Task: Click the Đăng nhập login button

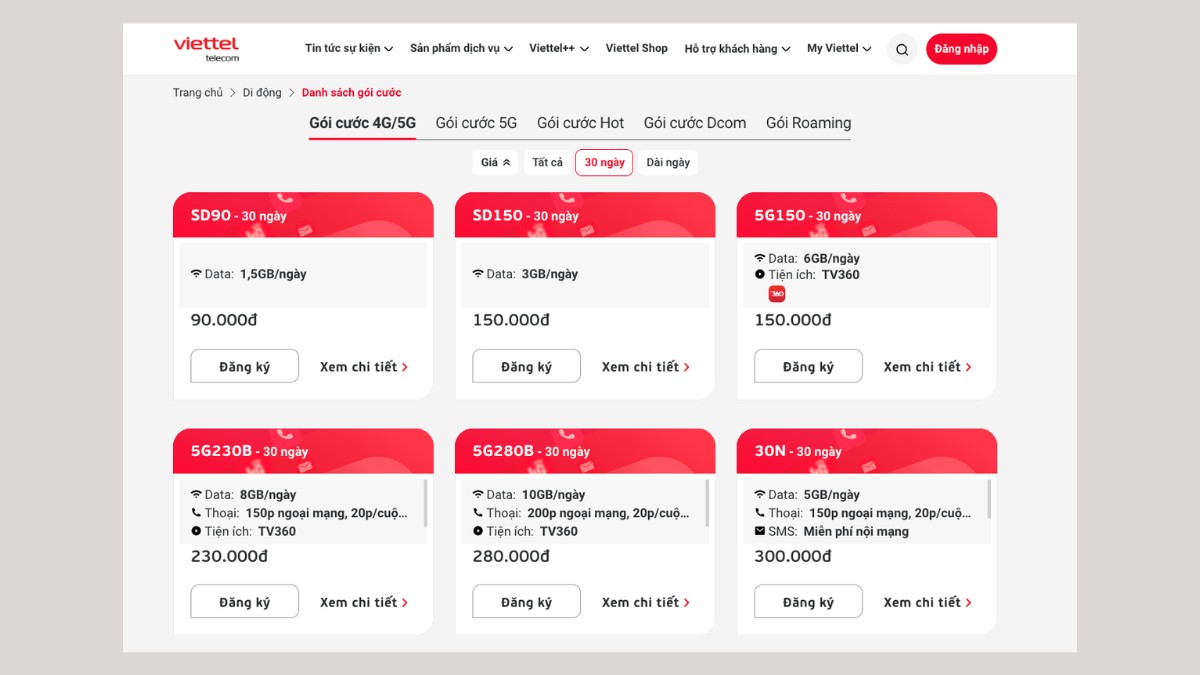Action: pos(961,49)
